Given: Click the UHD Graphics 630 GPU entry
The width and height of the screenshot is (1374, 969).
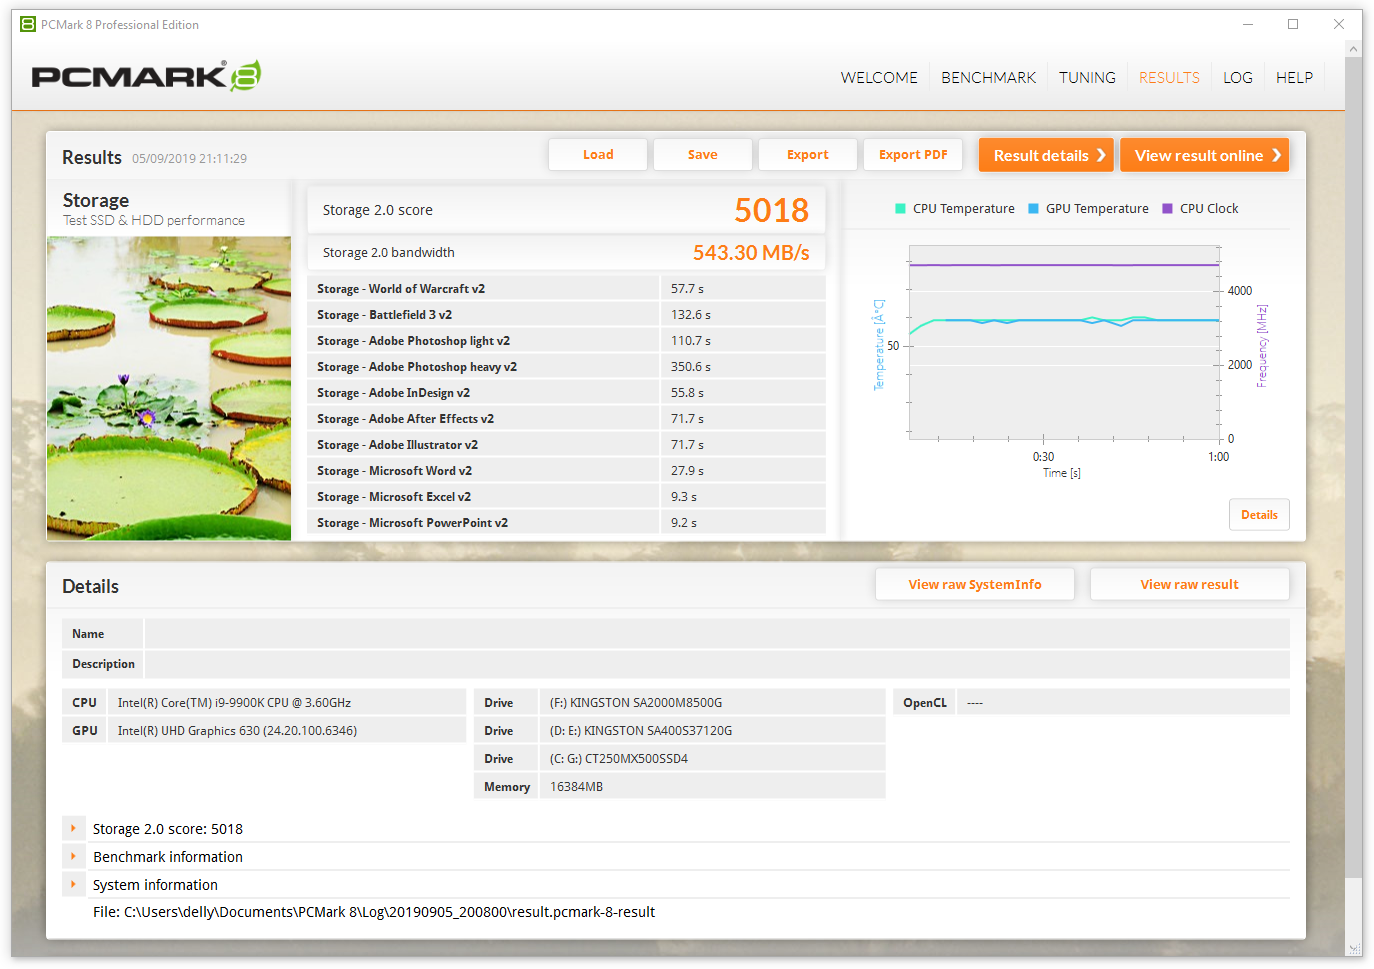Looking at the screenshot, I should (287, 731).
